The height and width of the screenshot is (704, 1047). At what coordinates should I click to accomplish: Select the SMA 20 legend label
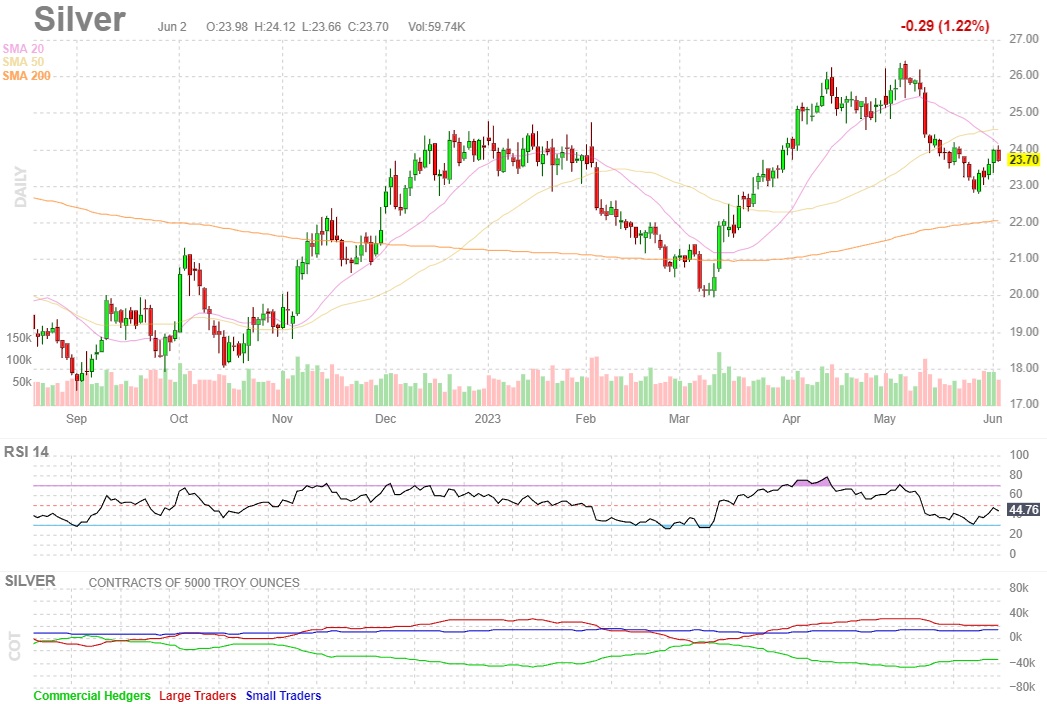pos(23,49)
